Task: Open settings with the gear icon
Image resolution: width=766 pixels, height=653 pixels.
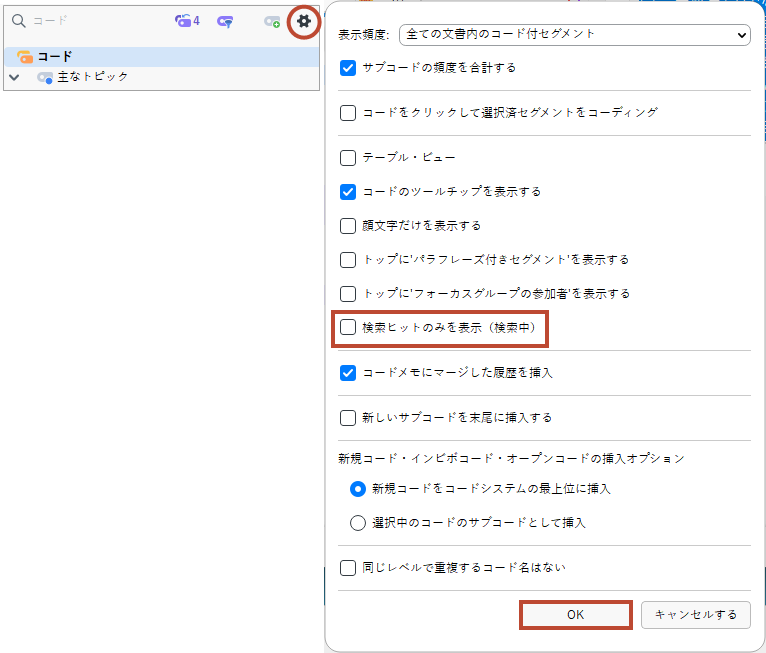Action: click(x=304, y=20)
